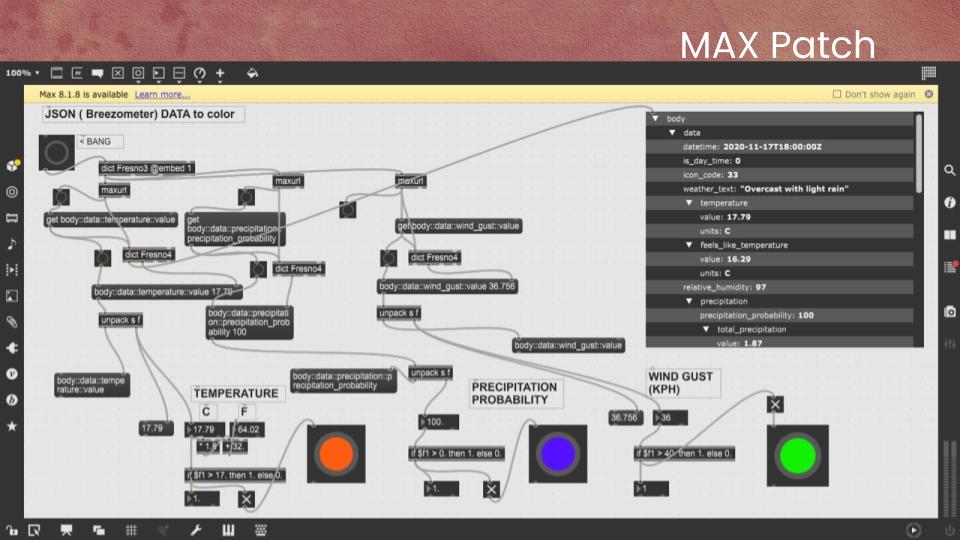Click the purple precipitation color light
The height and width of the screenshot is (540, 960).
[558, 454]
